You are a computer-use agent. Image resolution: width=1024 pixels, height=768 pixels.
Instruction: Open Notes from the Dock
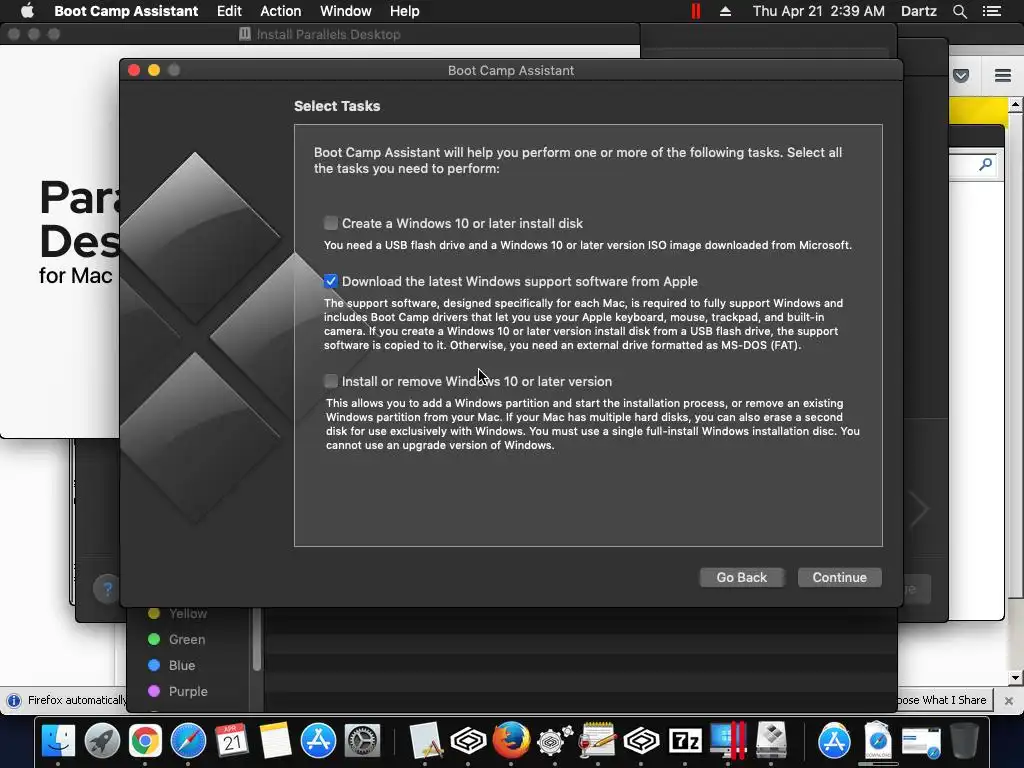(275, 741)
